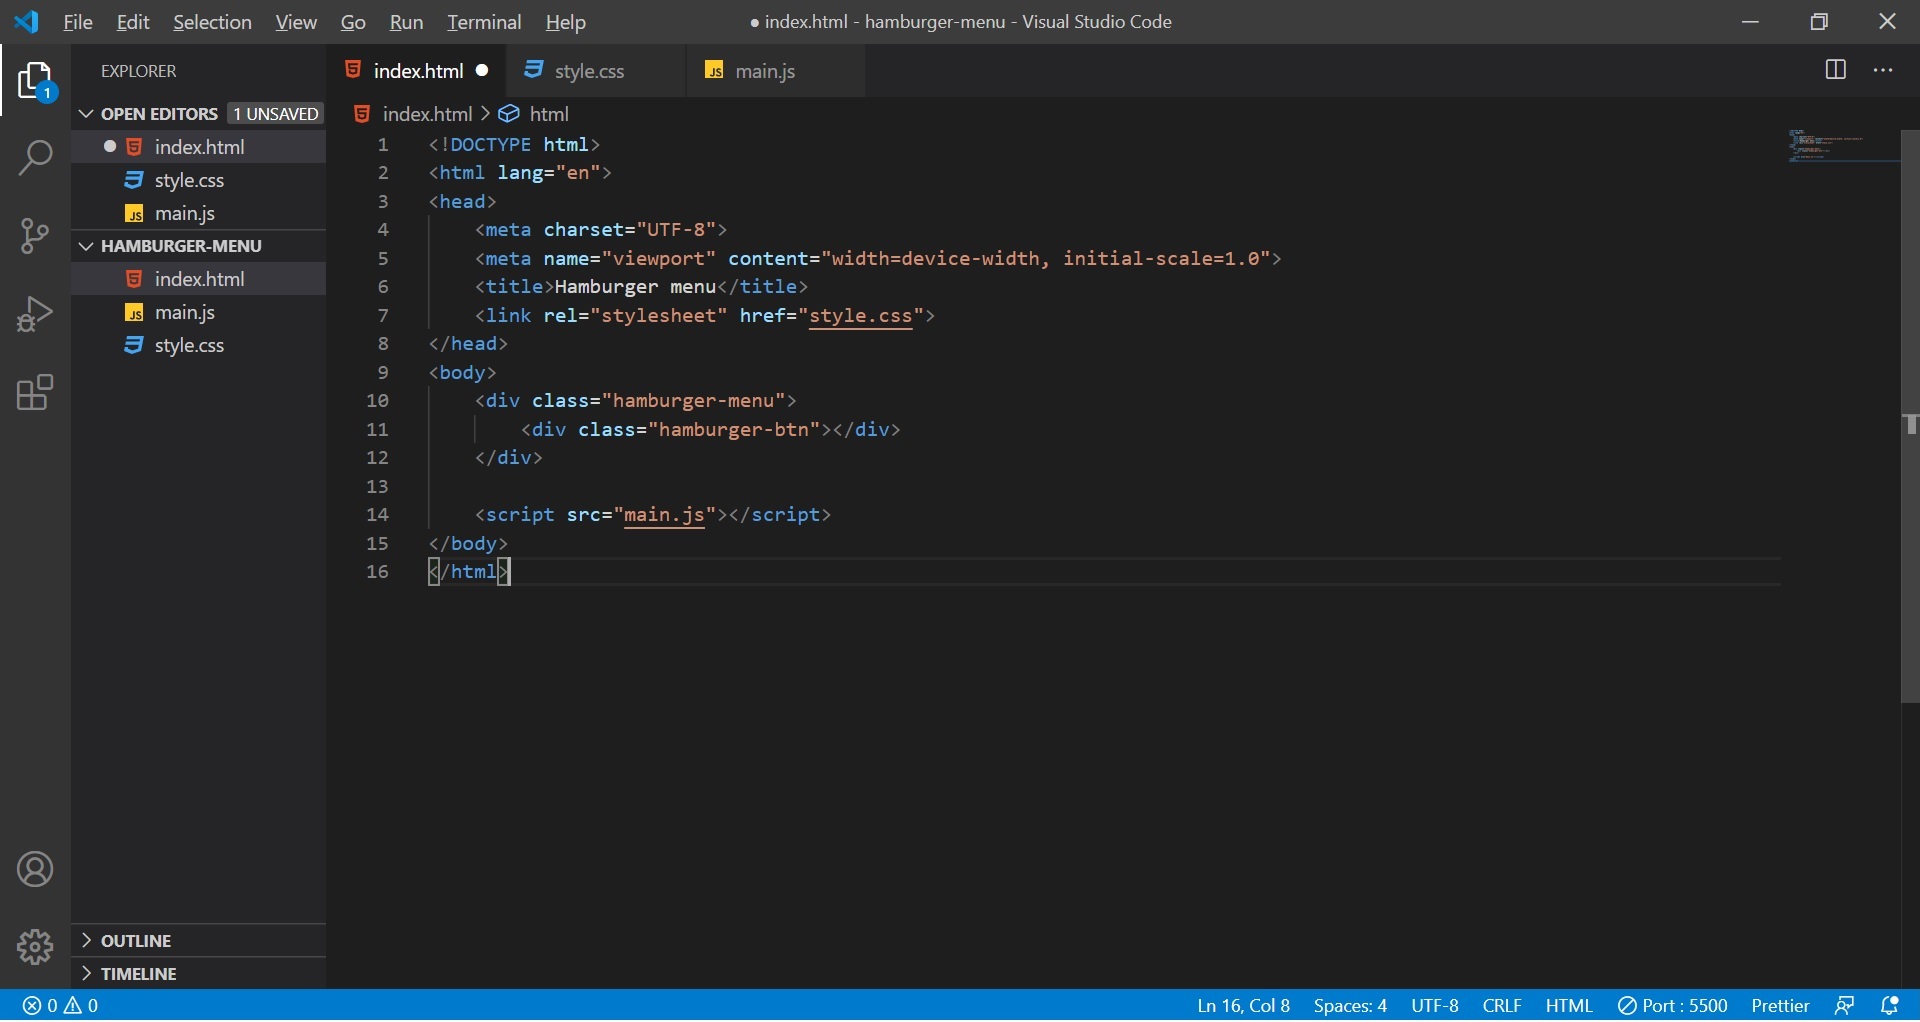This screenshot has width=1920, height=1022.
Task: Click the Hamburger menu title text in code
Action: tap(635, 287)
